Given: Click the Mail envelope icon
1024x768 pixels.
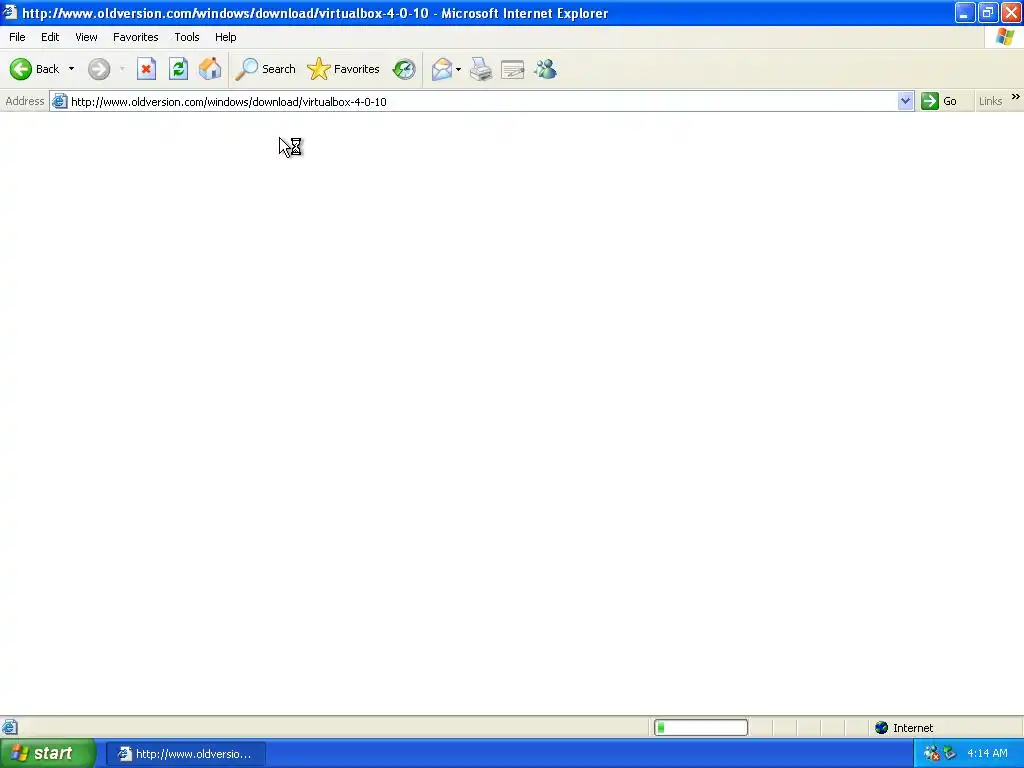Looking at the screenshot, I should (x=441, y=69).
